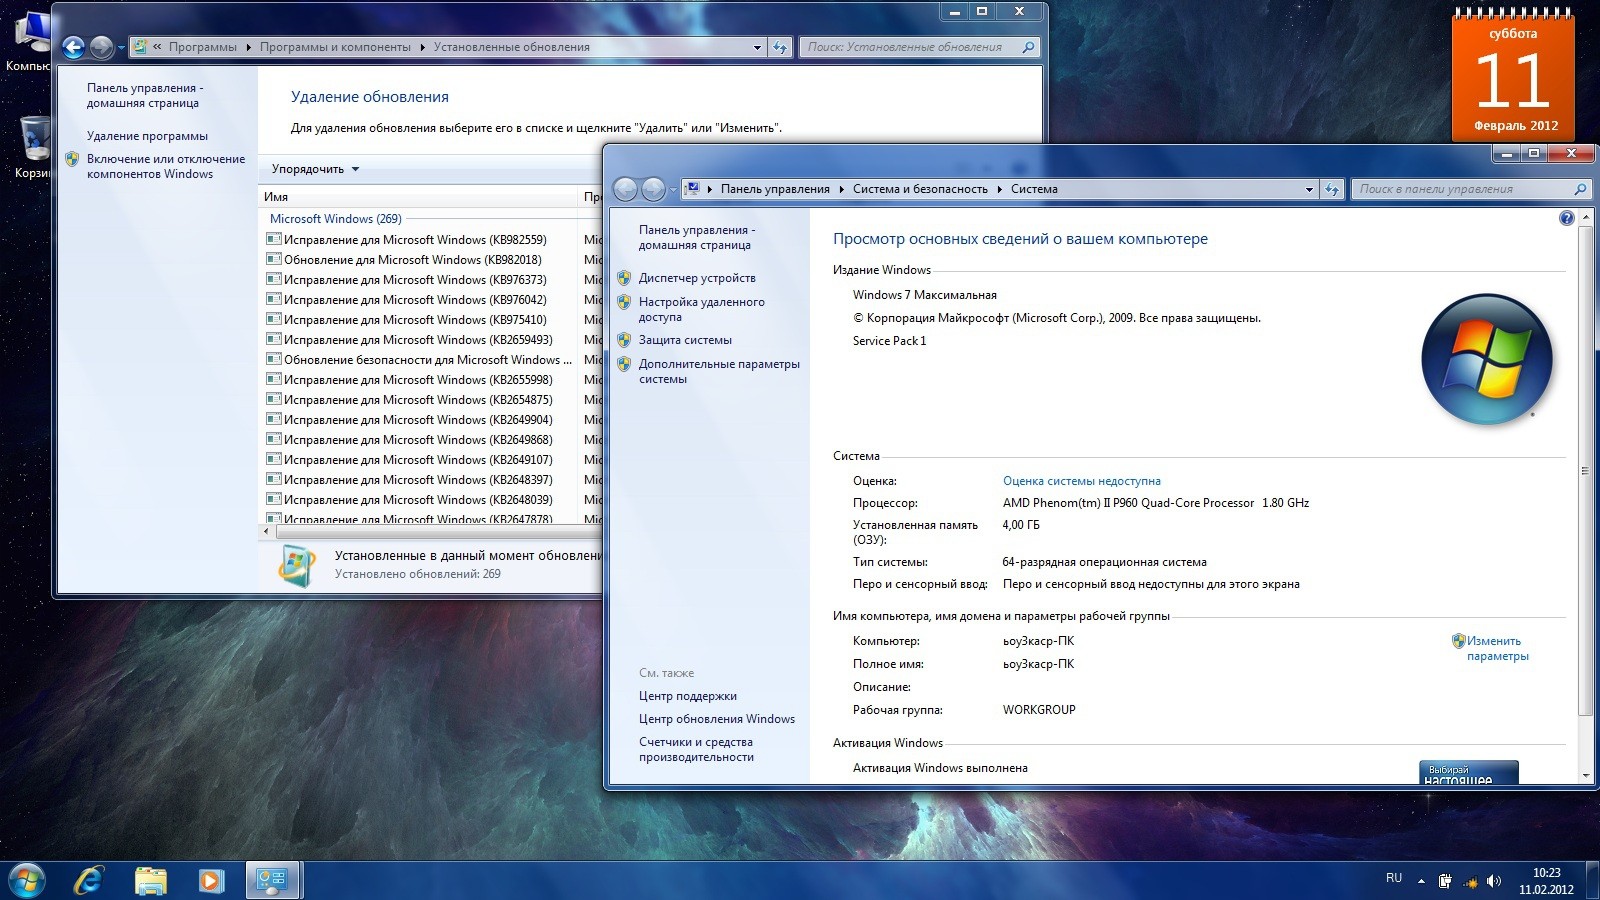Open Защита системы link
This screenshot has width=1600, height=900.
(x=685, y=340)
